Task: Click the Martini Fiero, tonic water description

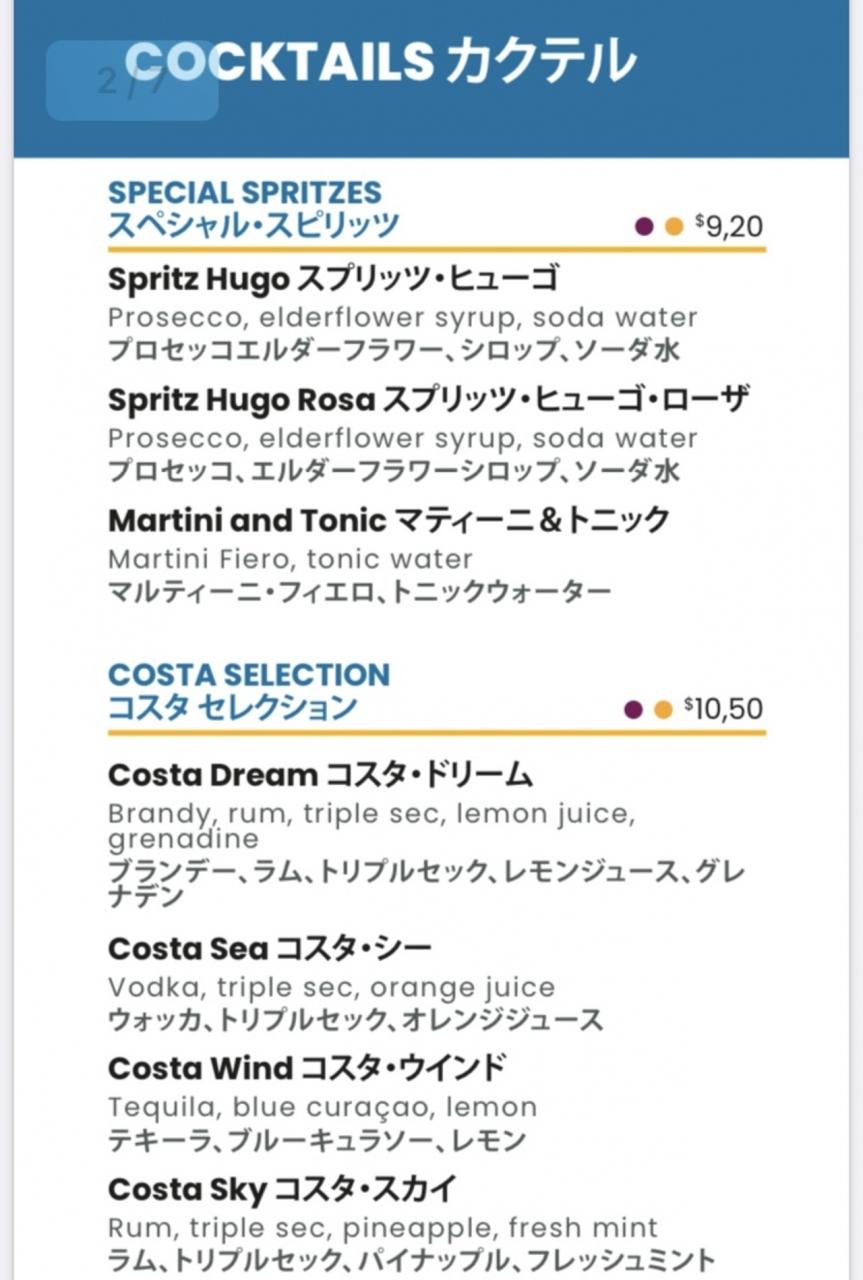Action: pos(290,559)
